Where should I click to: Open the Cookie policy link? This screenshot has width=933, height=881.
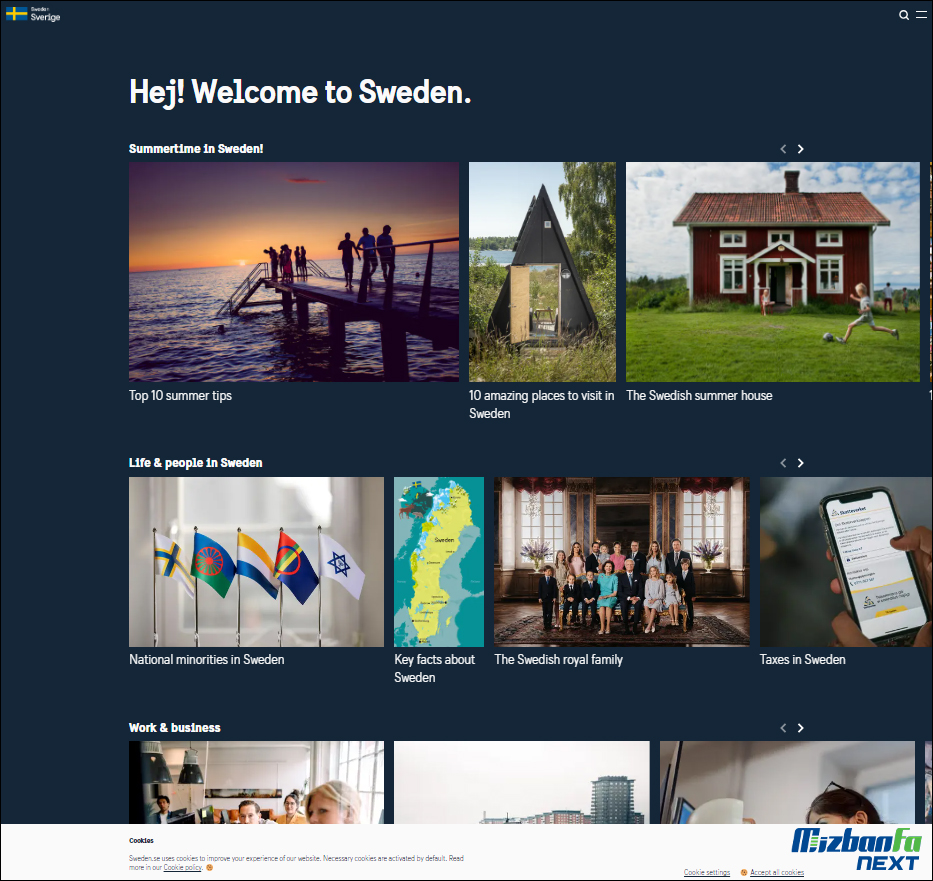(183, 867)
